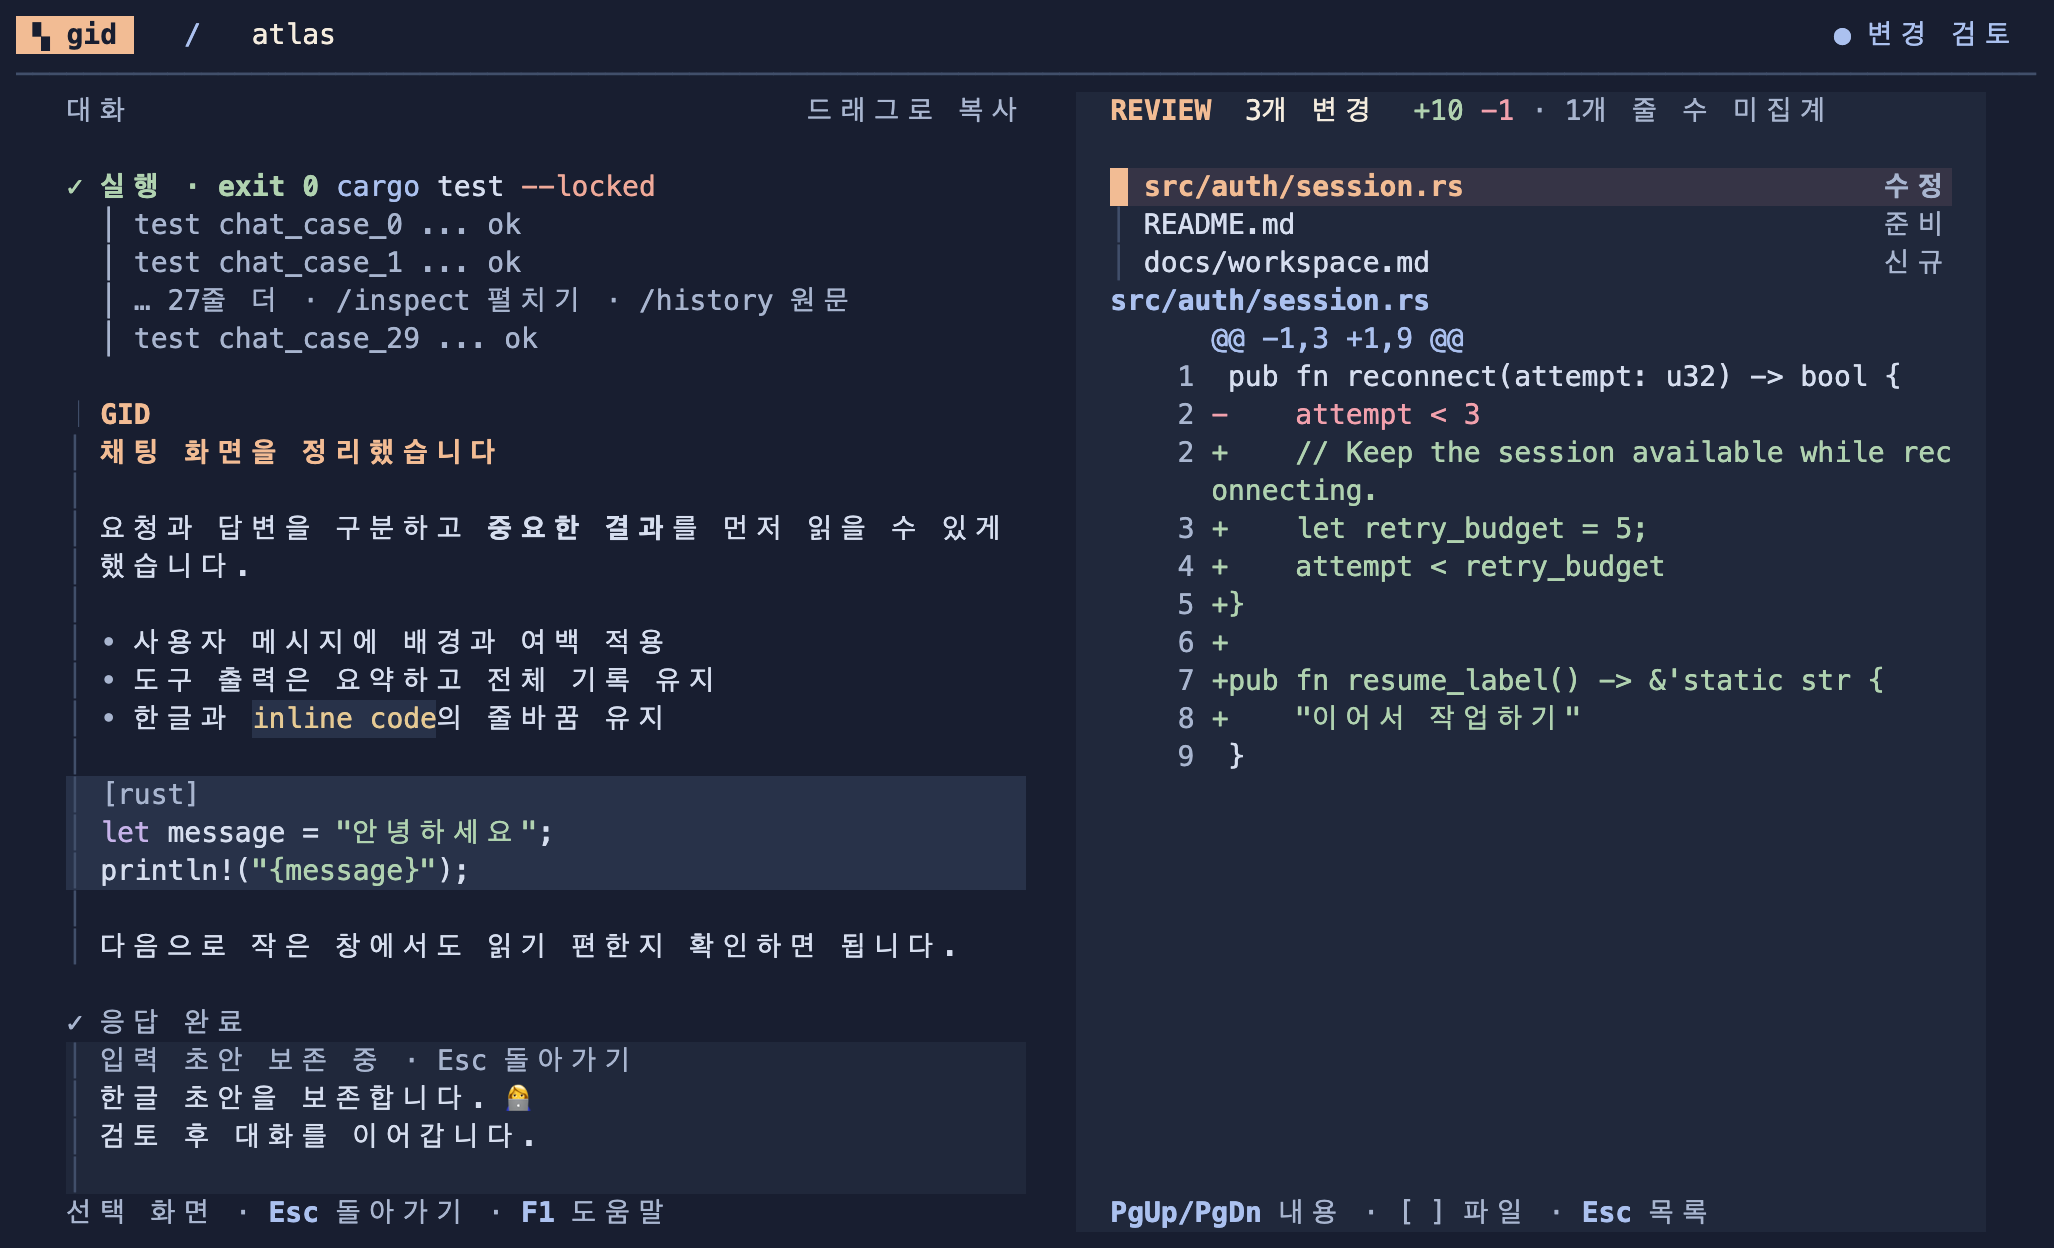Expand the 27줄 더 collapsed output line

[x=492, y=301]
